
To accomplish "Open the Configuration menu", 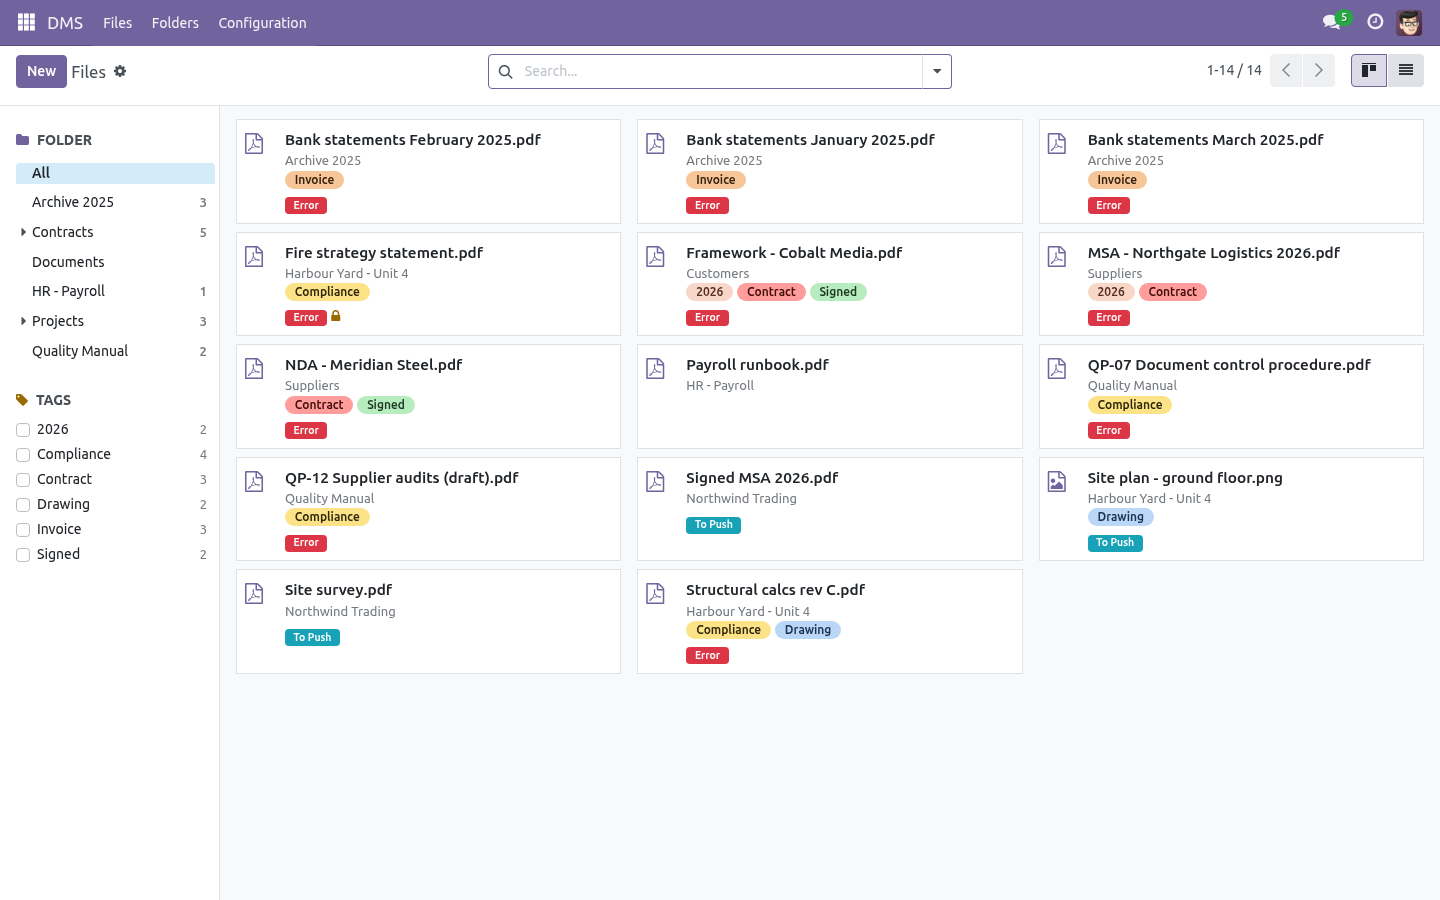I will (x=262, y=23).
